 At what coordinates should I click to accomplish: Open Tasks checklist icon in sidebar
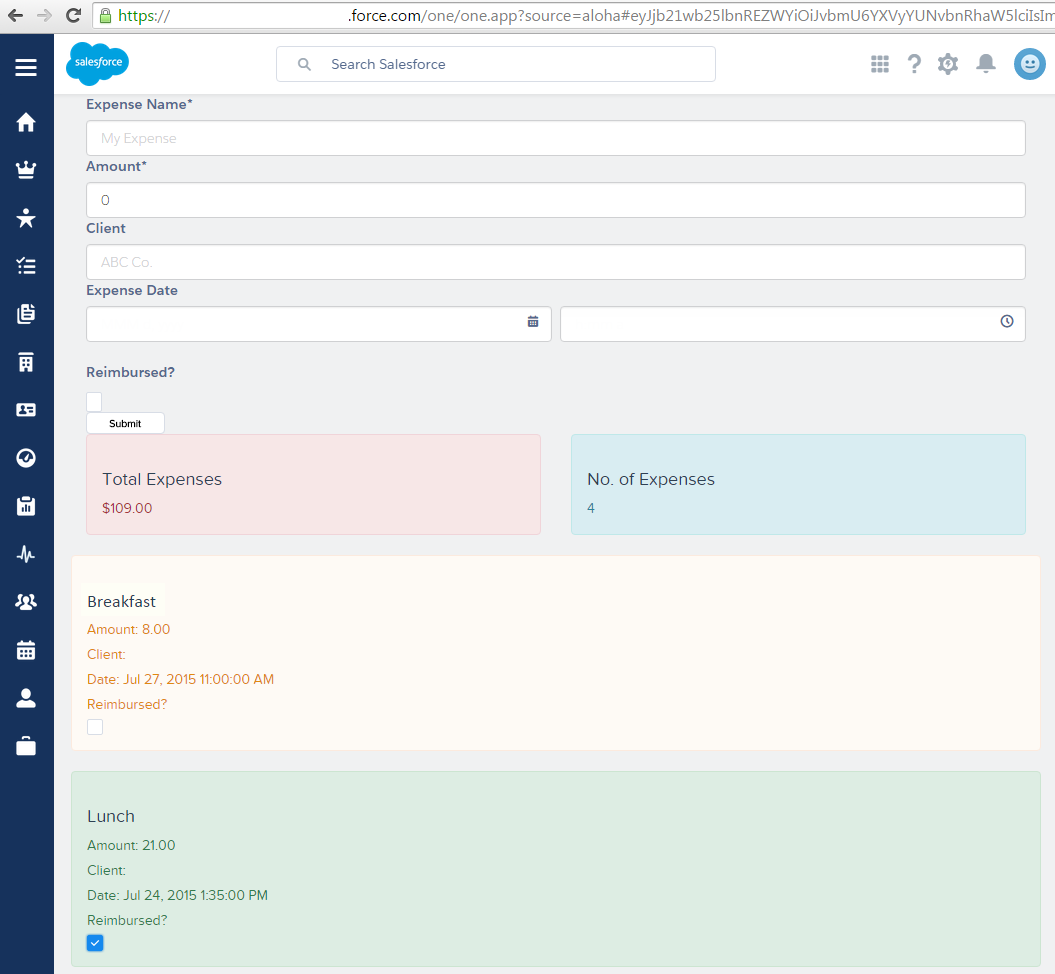(26, 266)
